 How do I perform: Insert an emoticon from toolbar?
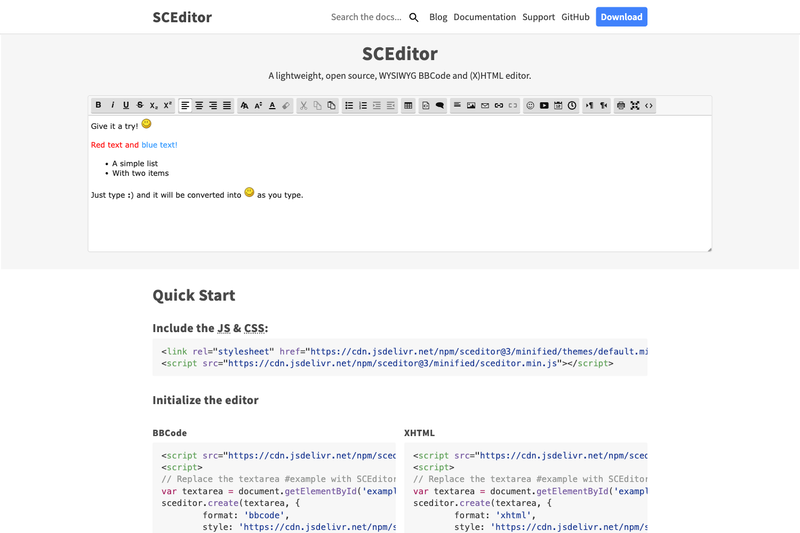pyautogui.click(x=530, y=105)
